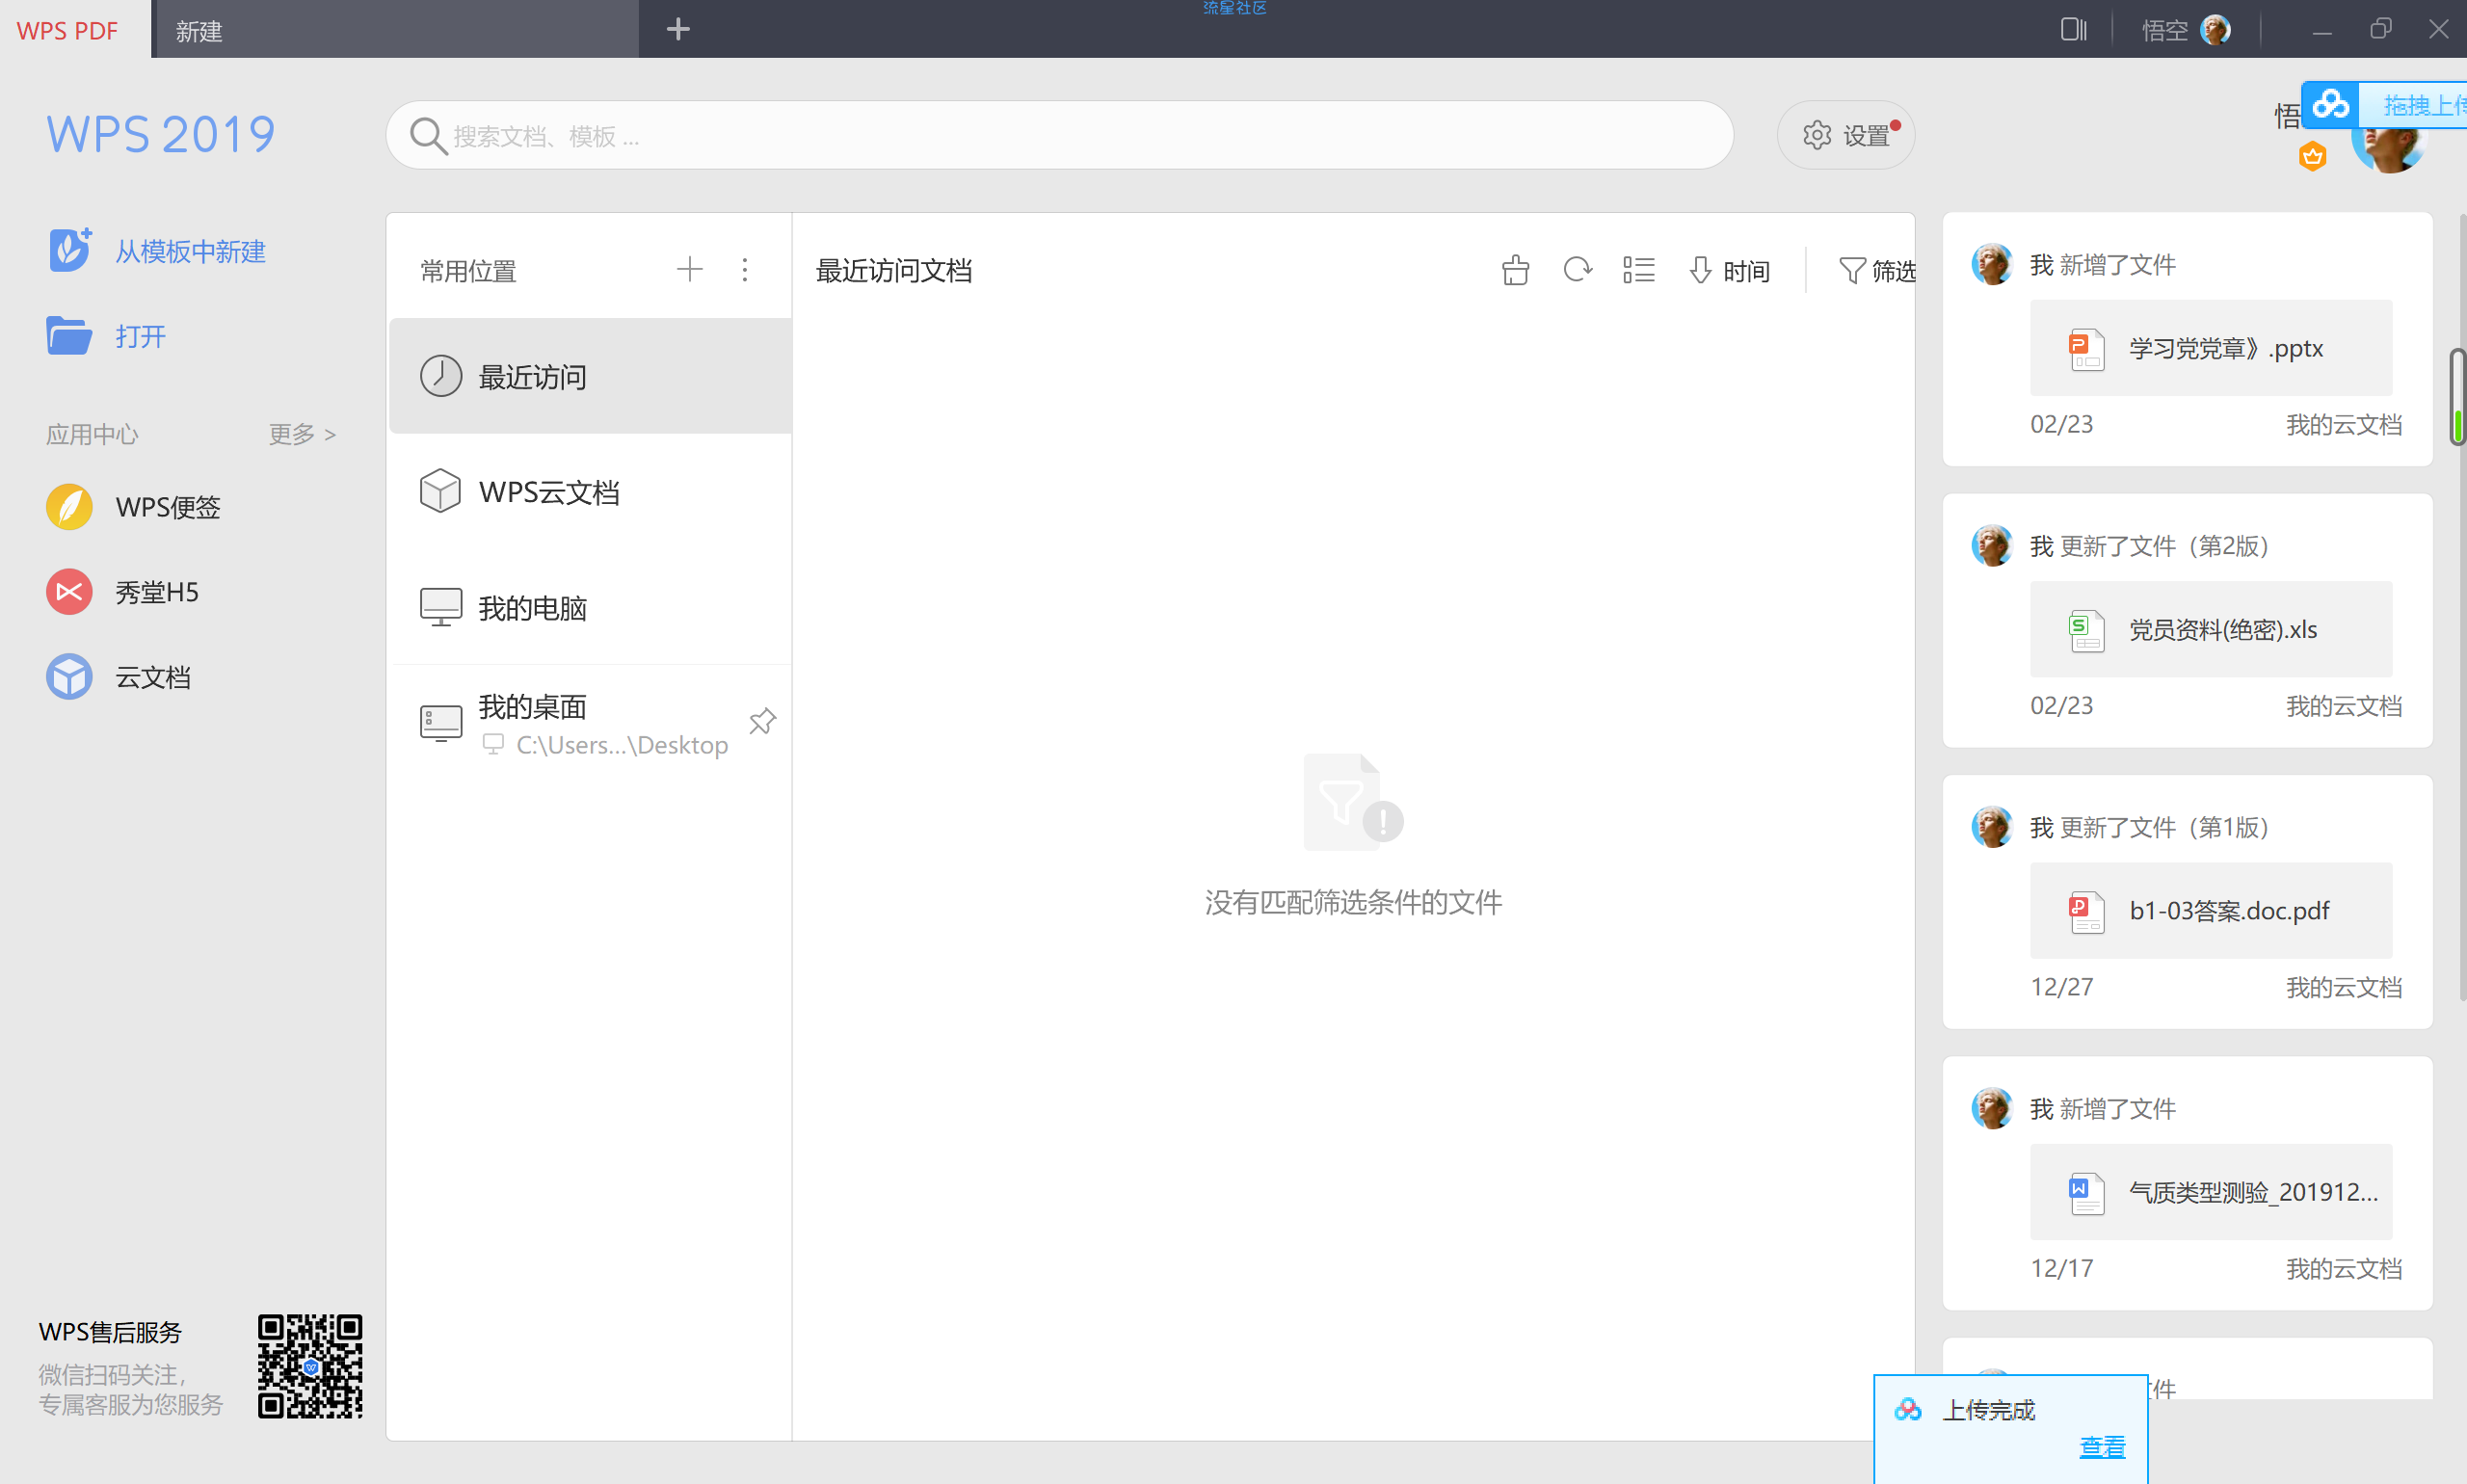Sort recent documents by 时间
Screen dimensions: 2467x1484
point(1730,271)
